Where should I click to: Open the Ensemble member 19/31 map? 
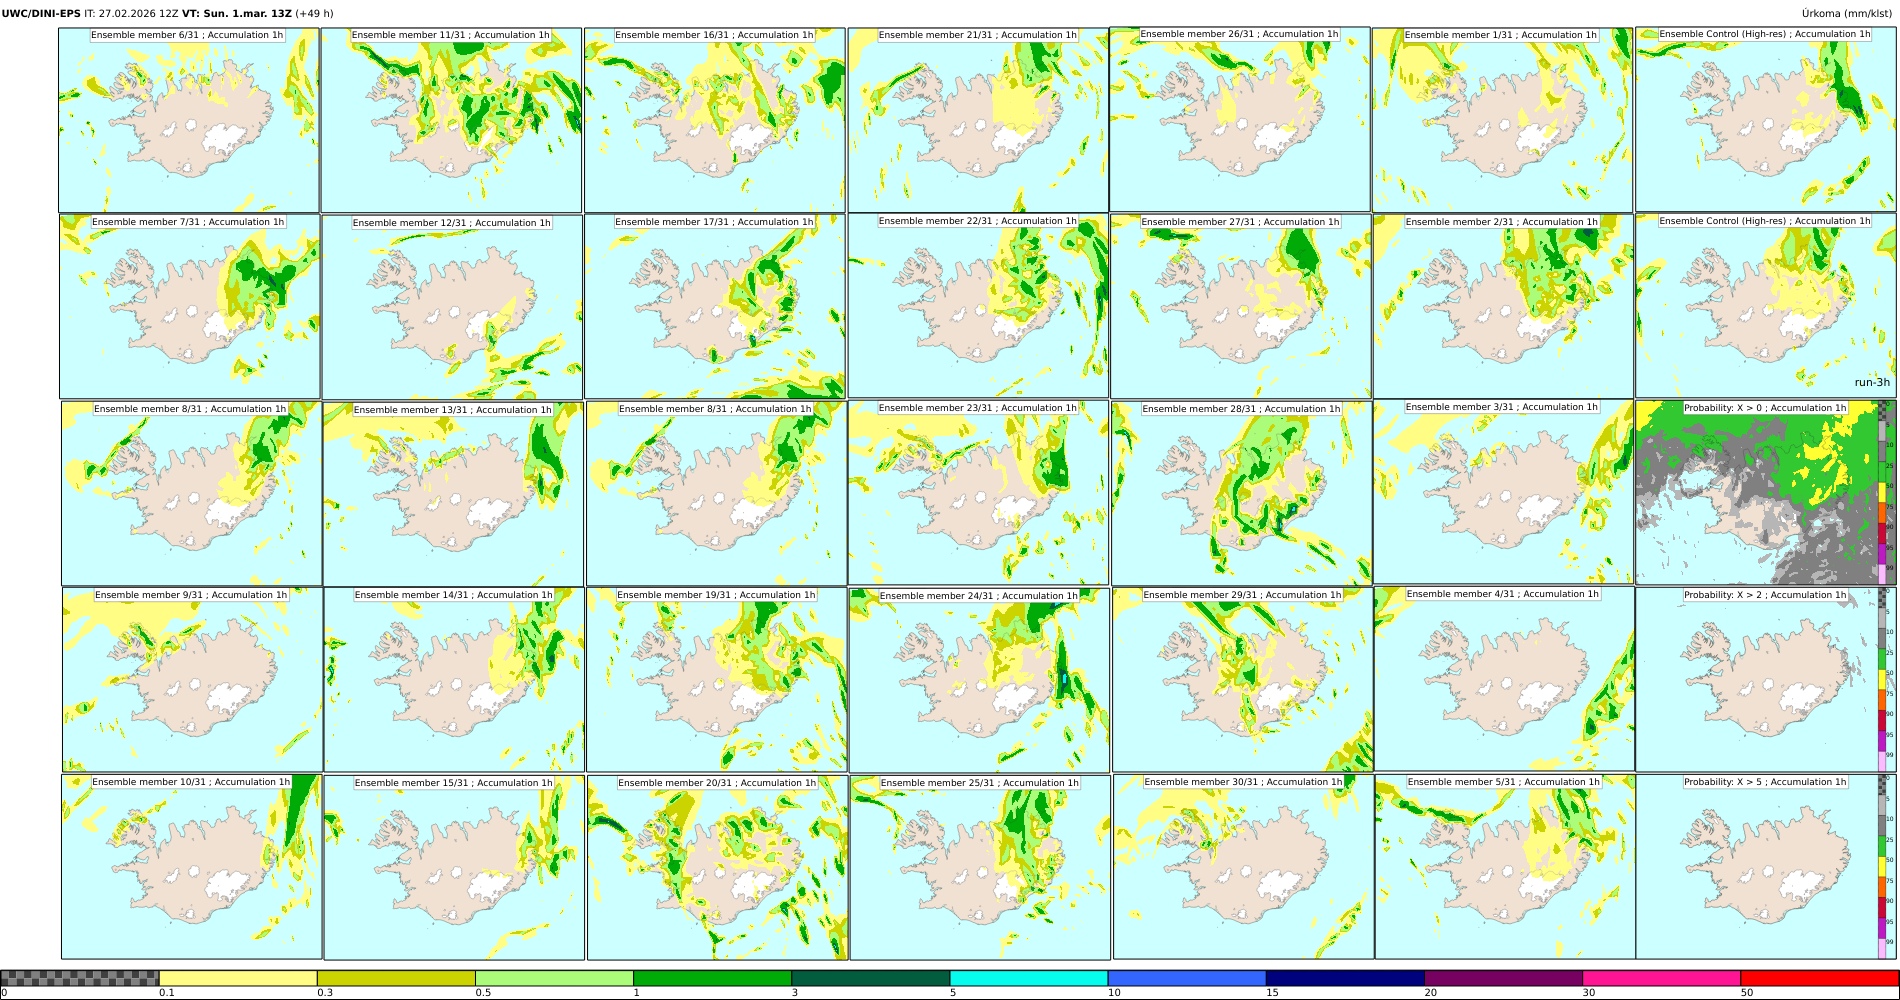(x=716, y=680)
